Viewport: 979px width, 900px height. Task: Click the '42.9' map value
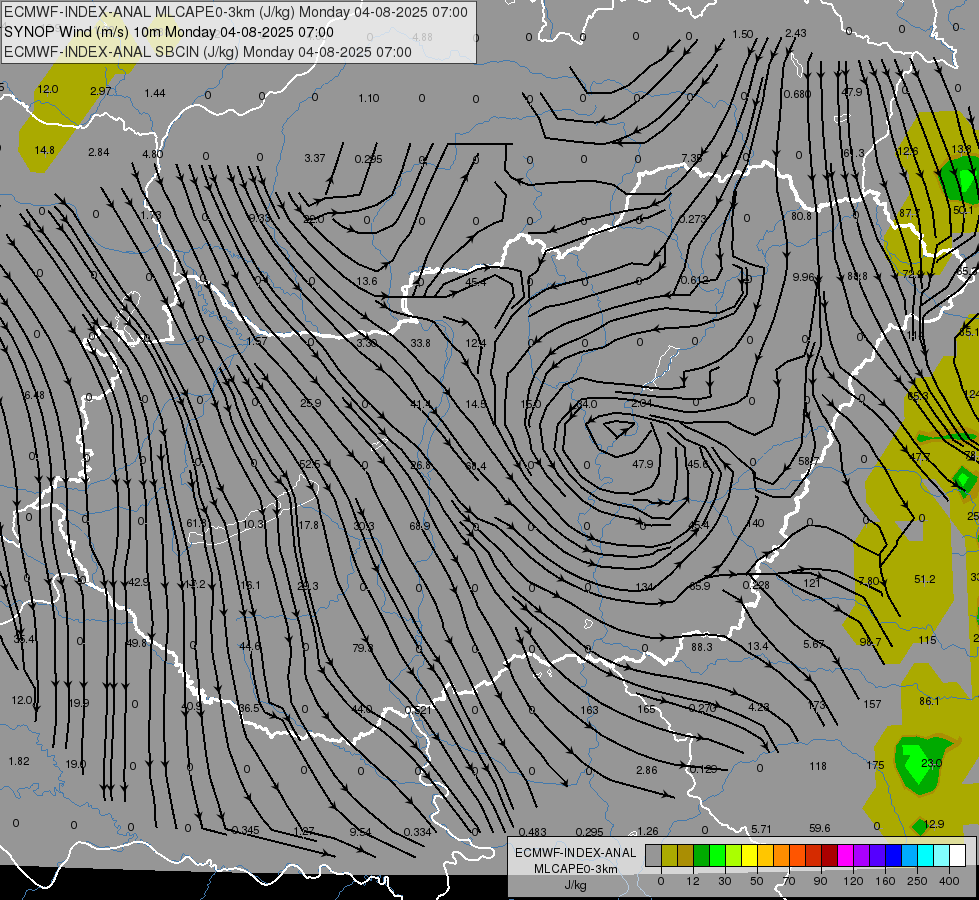pos(139,581)
